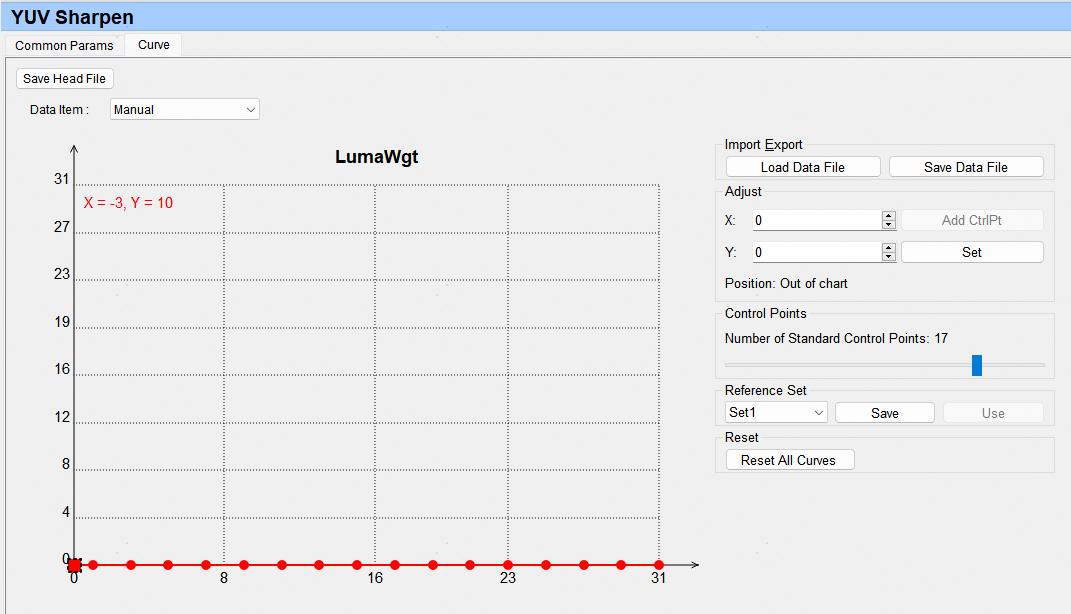Select the square control point at origin
The width and height of the screenshot is (1071, 614).
tap(74, 565)
